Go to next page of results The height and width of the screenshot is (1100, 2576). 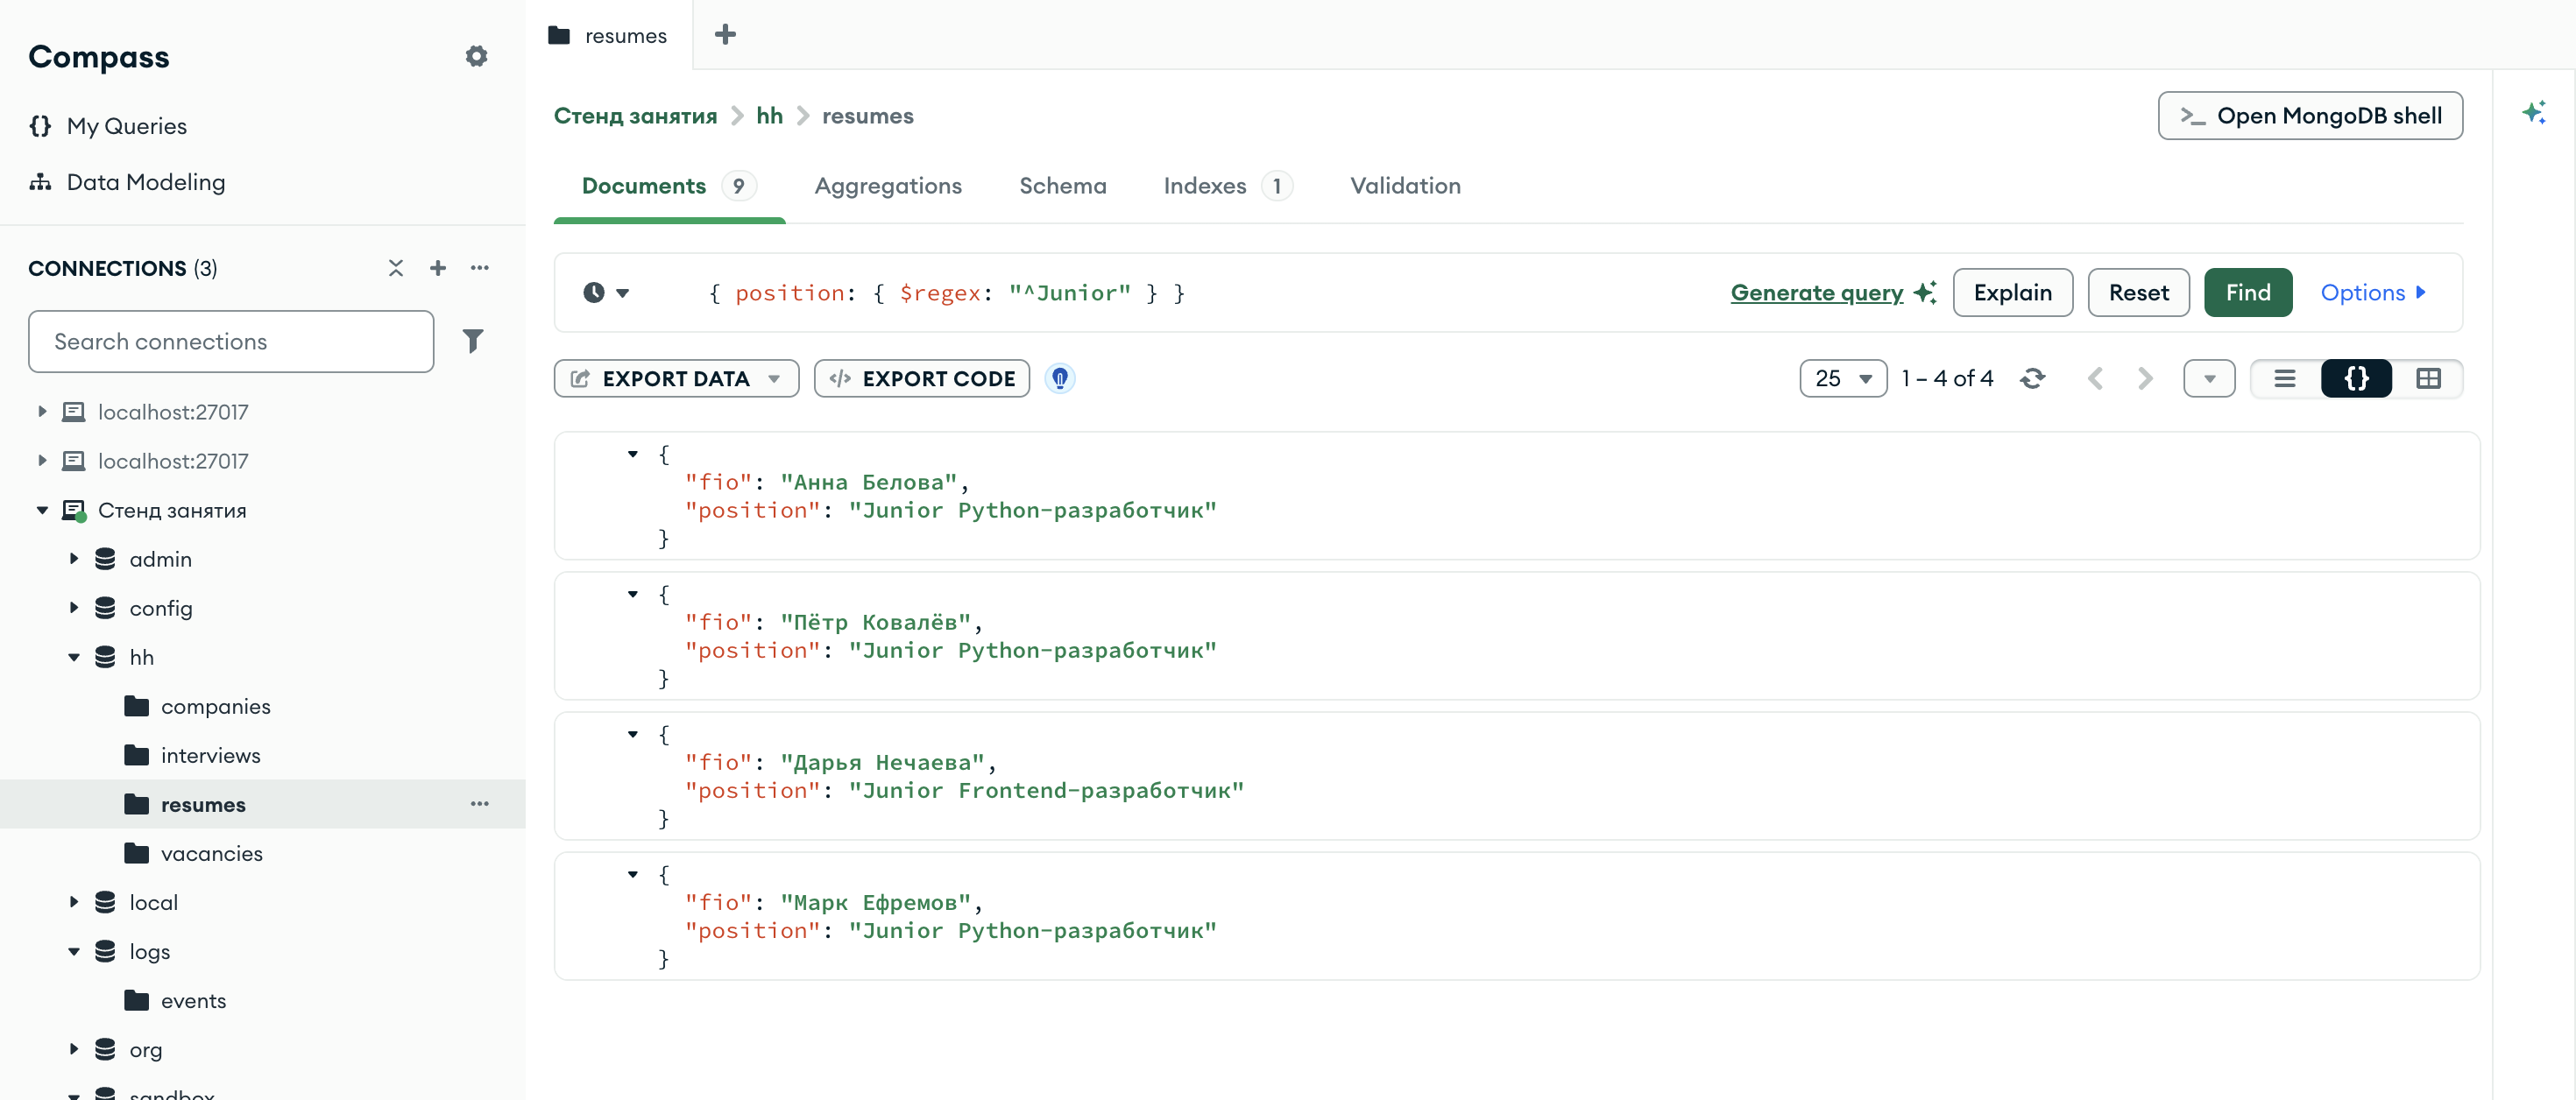click(x=2145, y=378)
